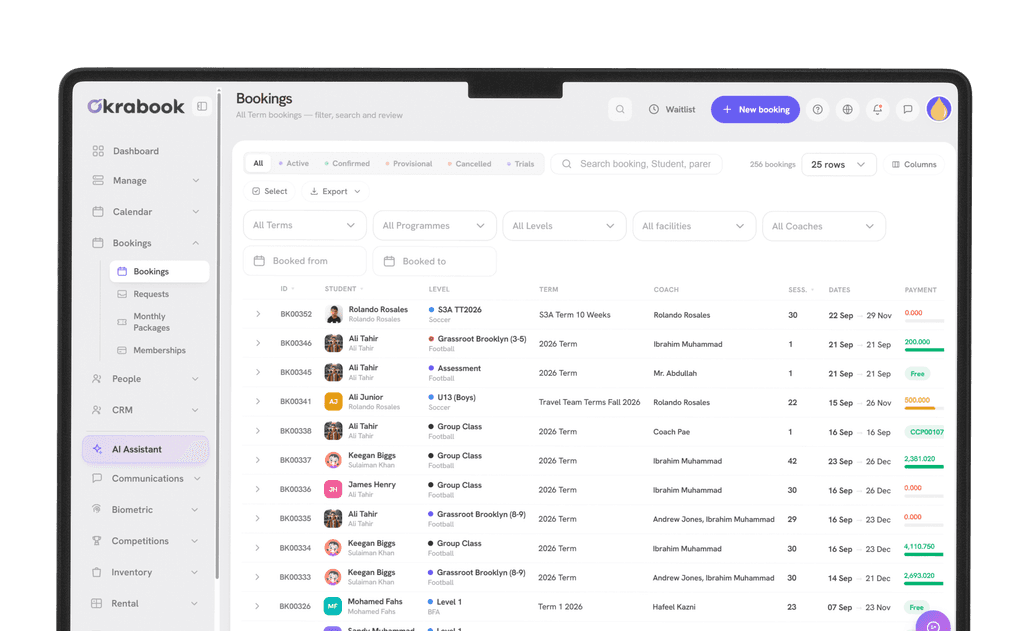Select the Active filter tab
The height and width of the screenshot is (631, 1024).
click(294, 163)
